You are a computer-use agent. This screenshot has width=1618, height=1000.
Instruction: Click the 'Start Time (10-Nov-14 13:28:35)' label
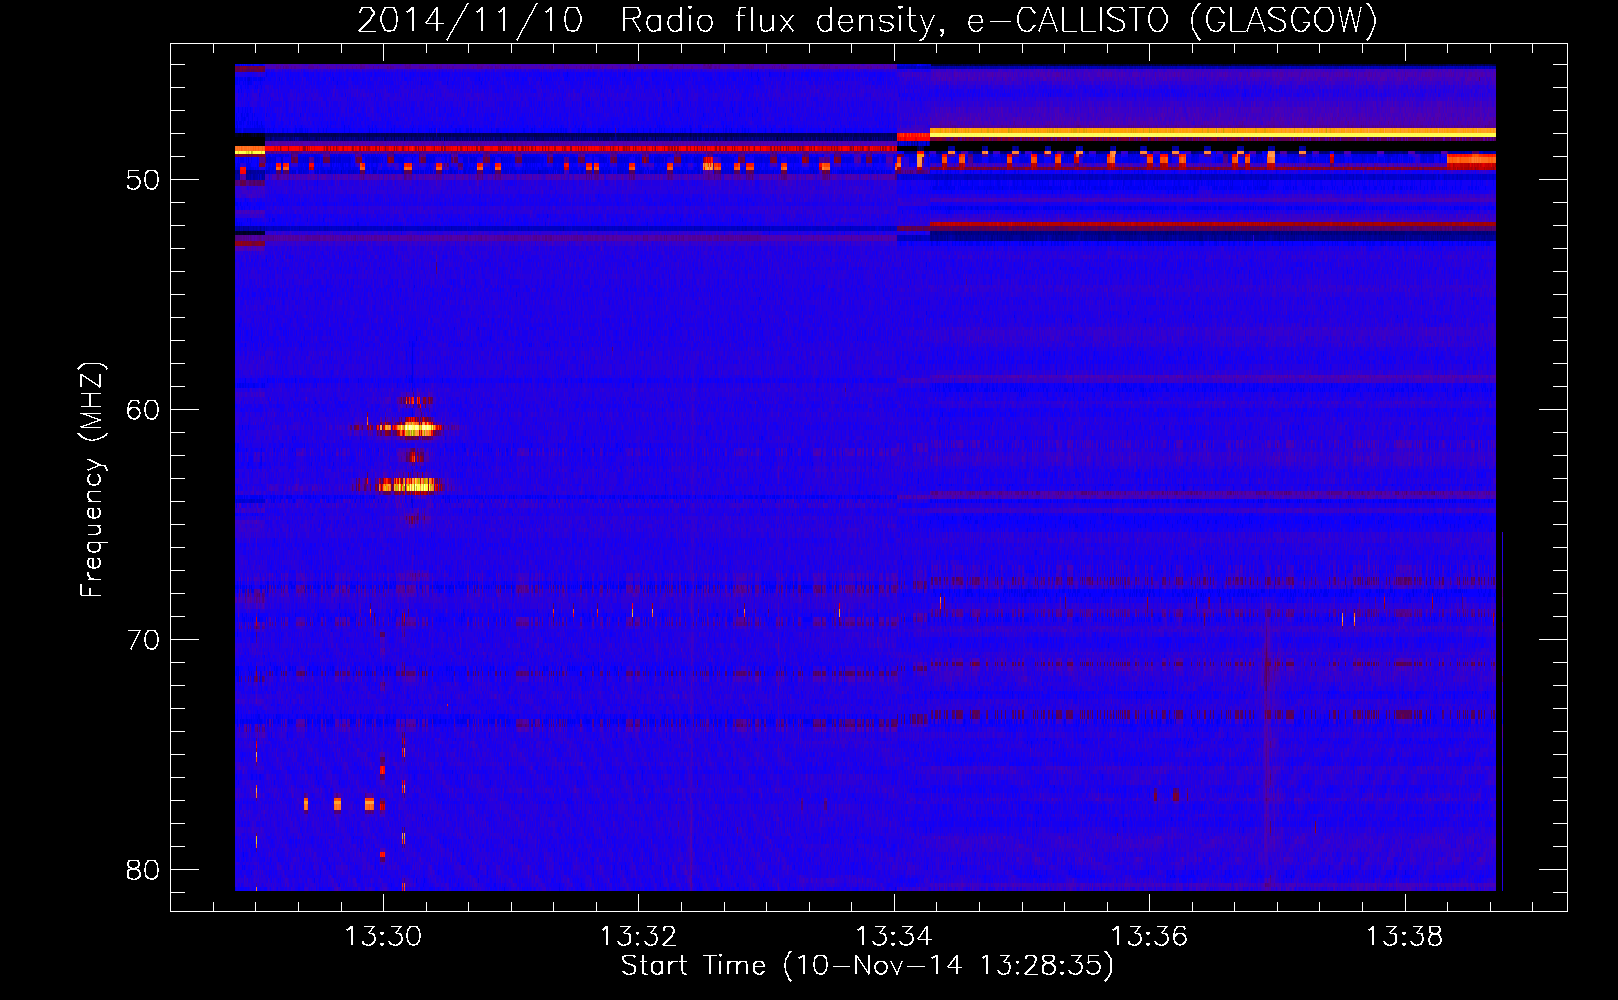coord(867,966)
